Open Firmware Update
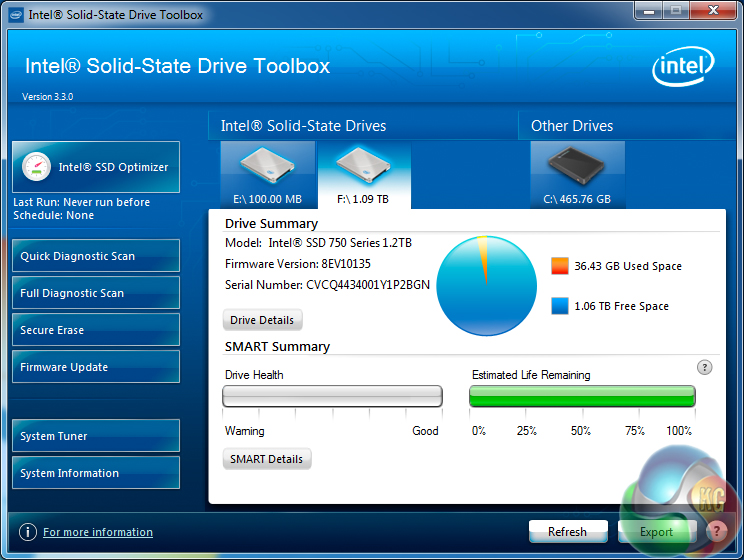This screenshot has height=560, width=744. pos(96,367)
